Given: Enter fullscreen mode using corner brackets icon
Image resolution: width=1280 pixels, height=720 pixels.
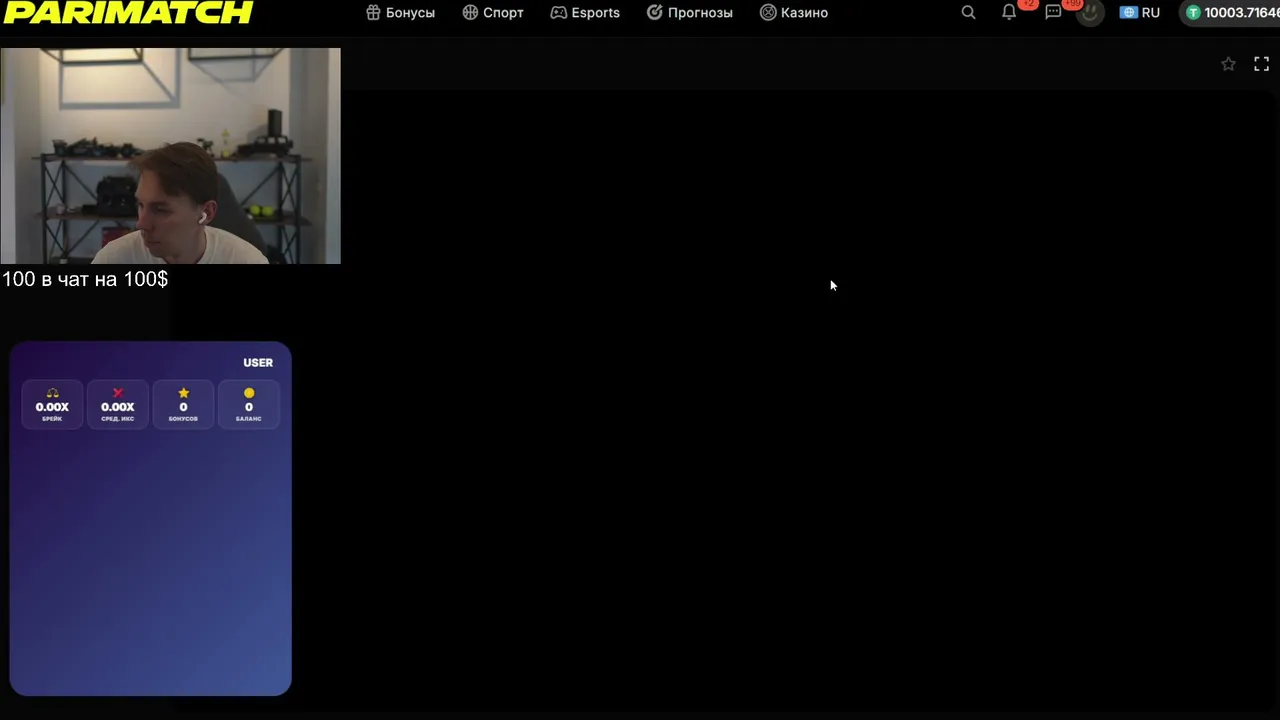Looking at the screenshot, I should (1261, 64).
